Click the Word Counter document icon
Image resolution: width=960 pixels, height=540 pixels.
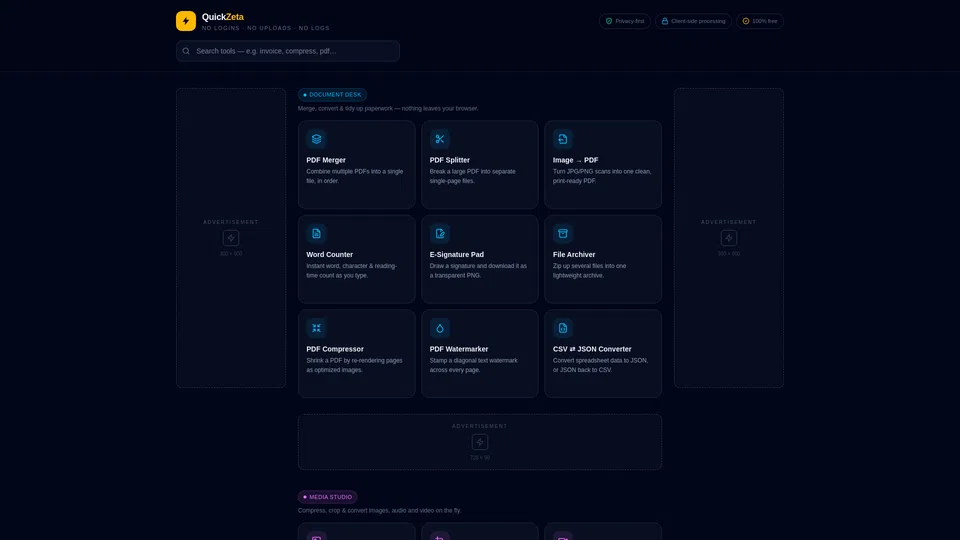(x=317, y=233)
